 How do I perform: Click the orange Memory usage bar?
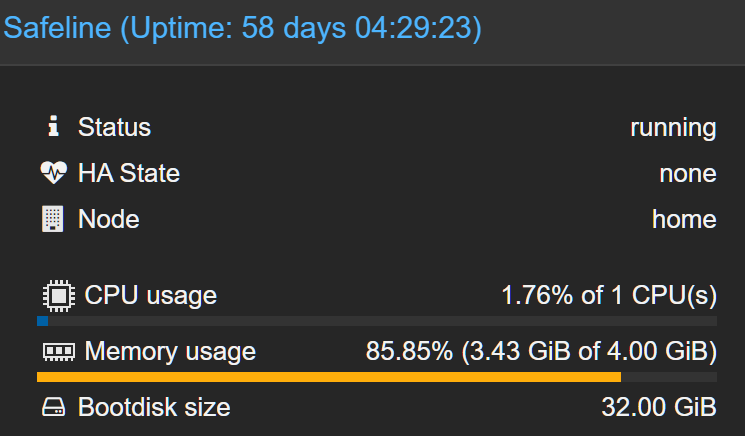click(329, 377)
